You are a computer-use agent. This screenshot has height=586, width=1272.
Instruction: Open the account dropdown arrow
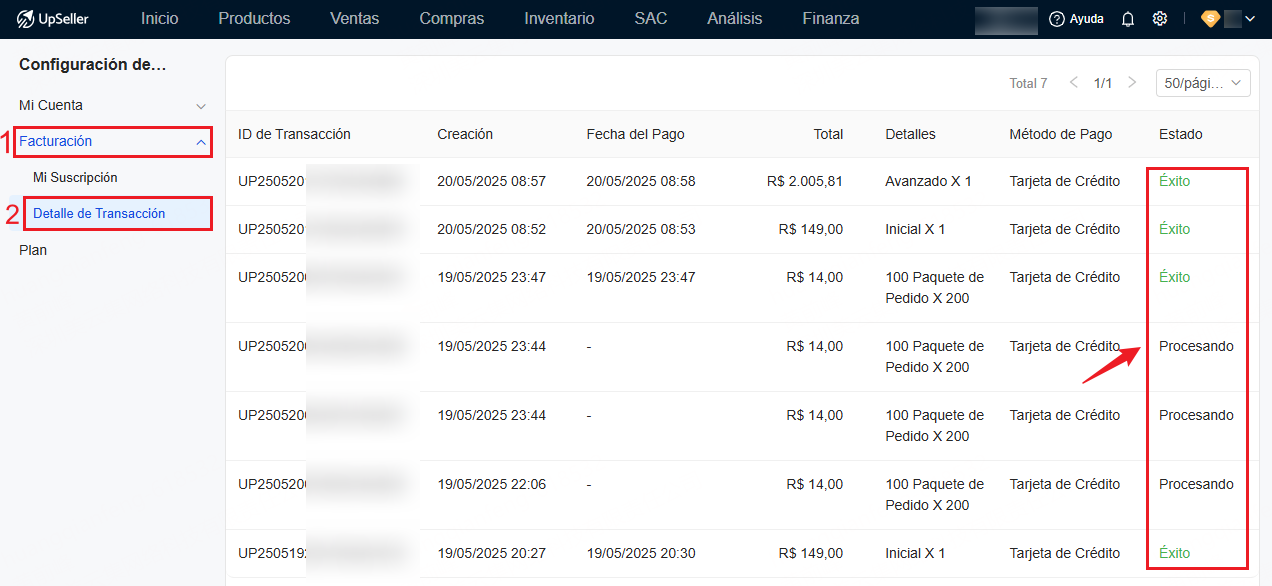click(x=1249, y=19)
